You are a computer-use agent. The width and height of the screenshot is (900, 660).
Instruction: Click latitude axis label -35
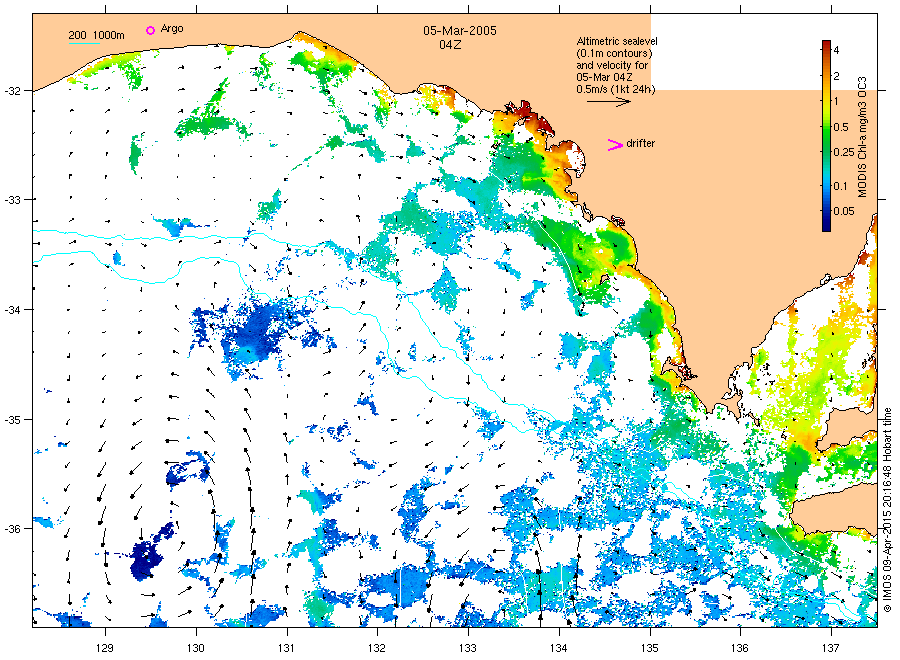point(12,419)
